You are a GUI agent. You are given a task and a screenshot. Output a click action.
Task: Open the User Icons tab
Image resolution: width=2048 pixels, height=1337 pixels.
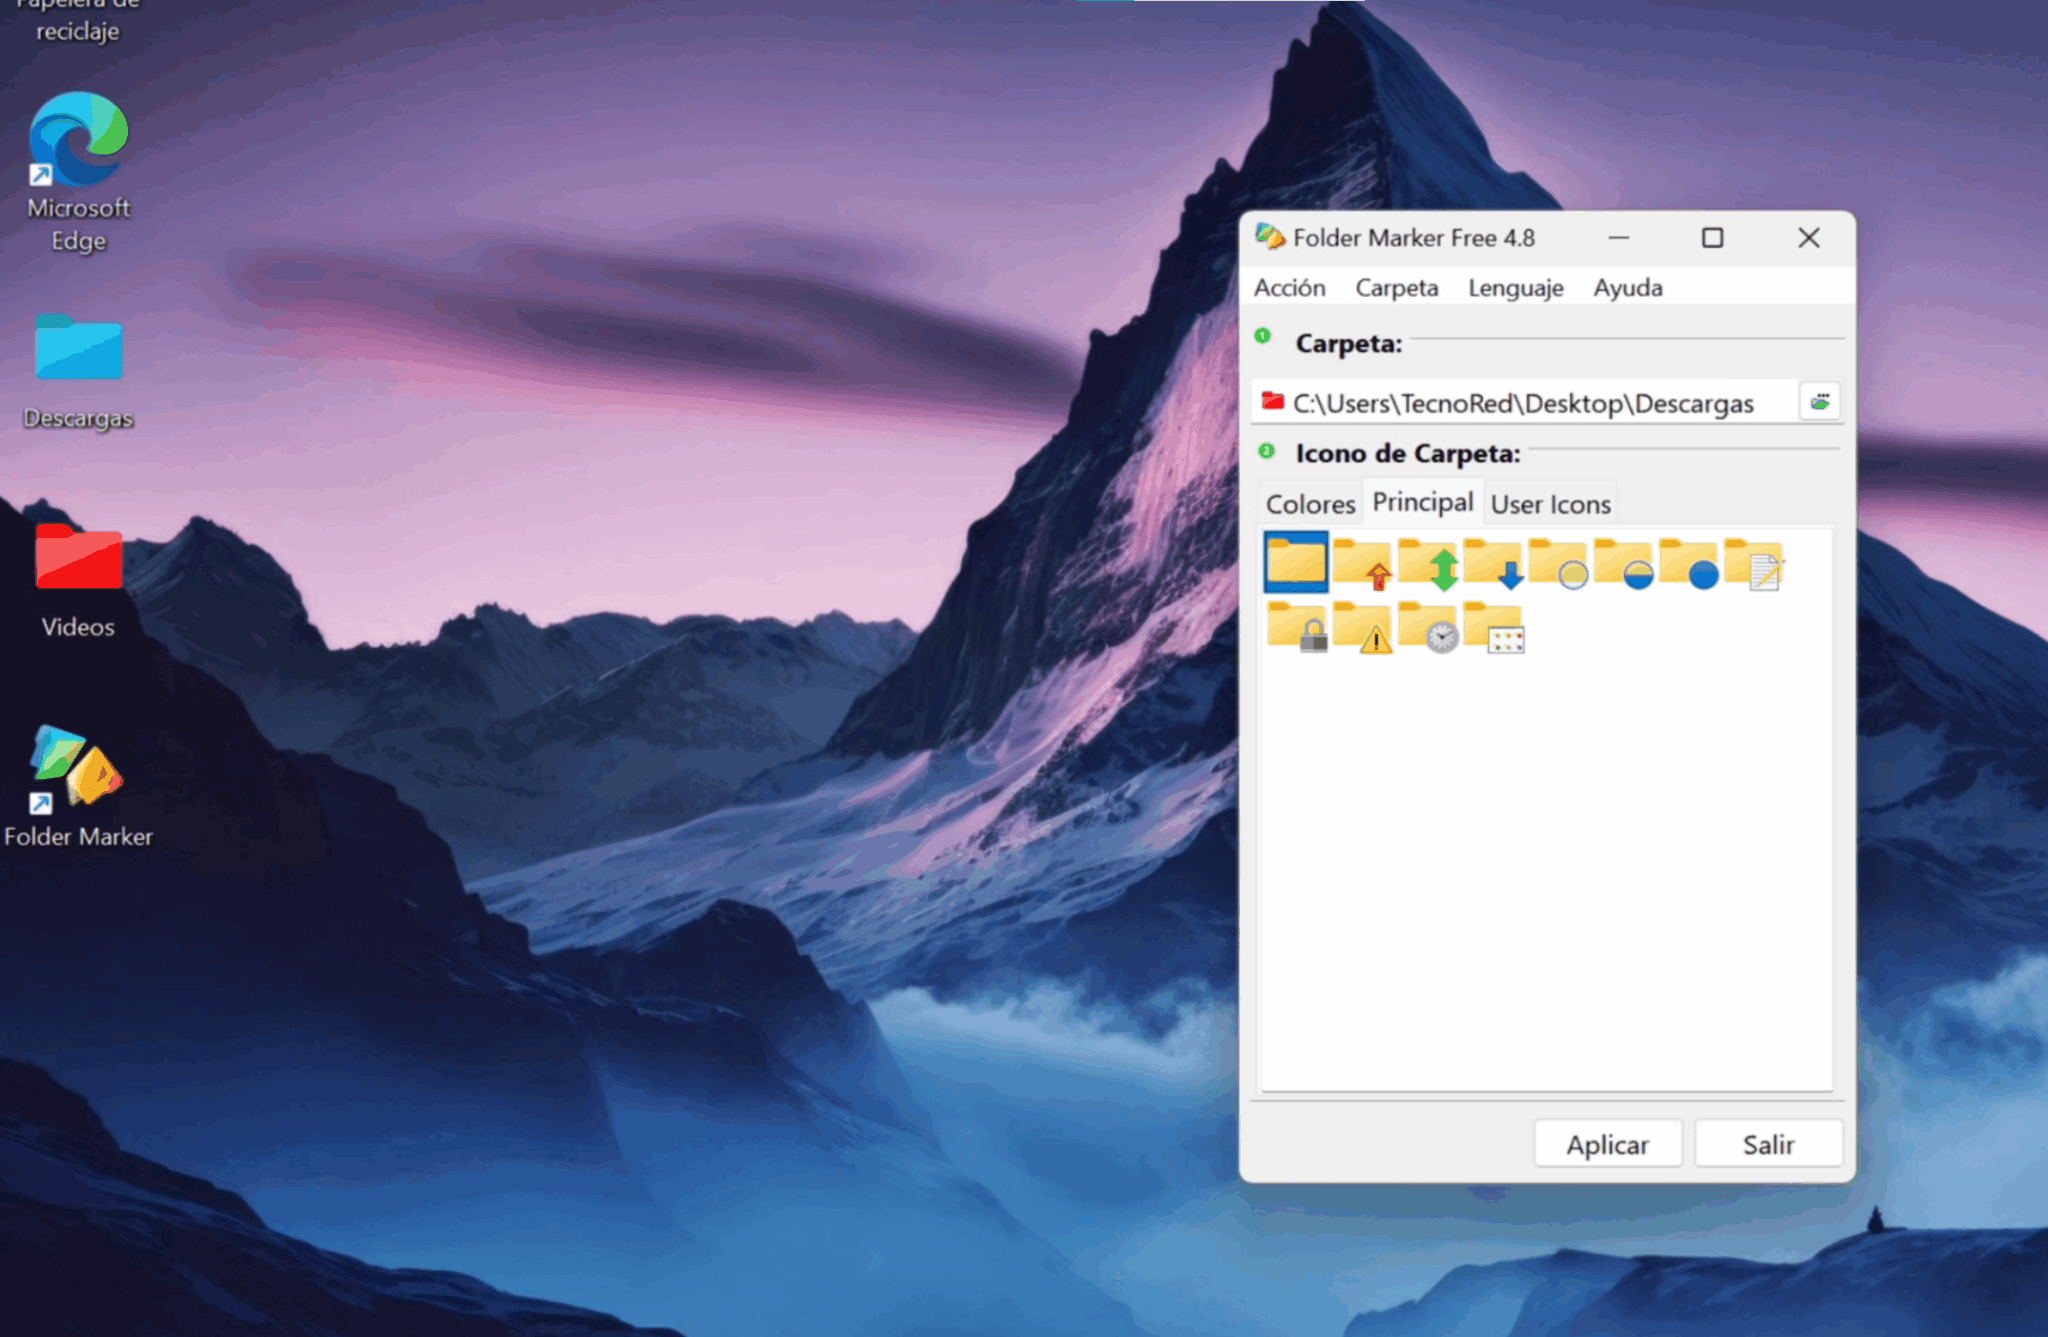click(x=1550, y=504)
